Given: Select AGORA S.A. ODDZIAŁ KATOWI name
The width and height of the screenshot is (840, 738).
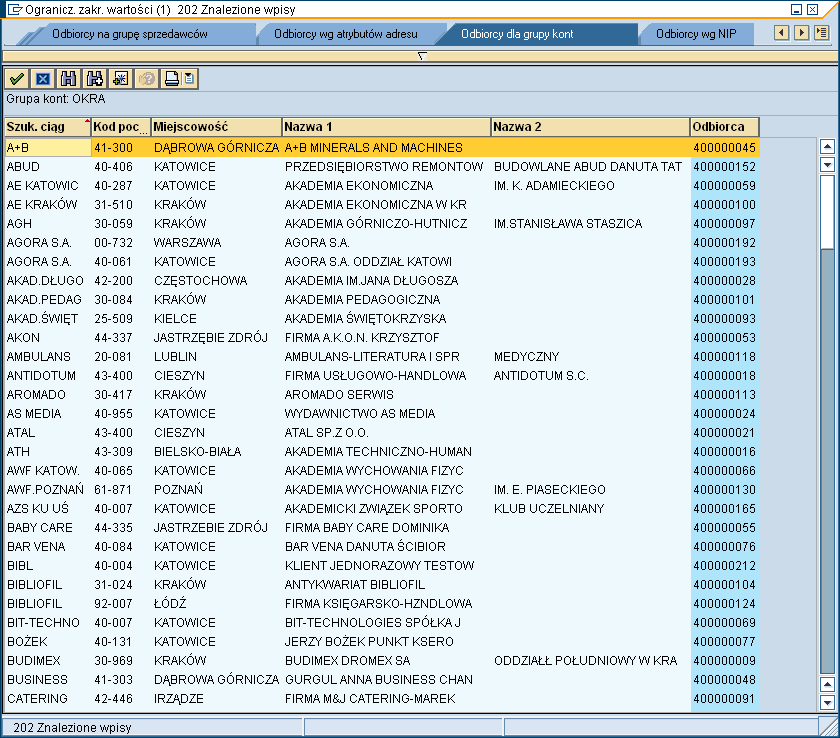Looking at the screenshot, I should (x=368, y=261).
